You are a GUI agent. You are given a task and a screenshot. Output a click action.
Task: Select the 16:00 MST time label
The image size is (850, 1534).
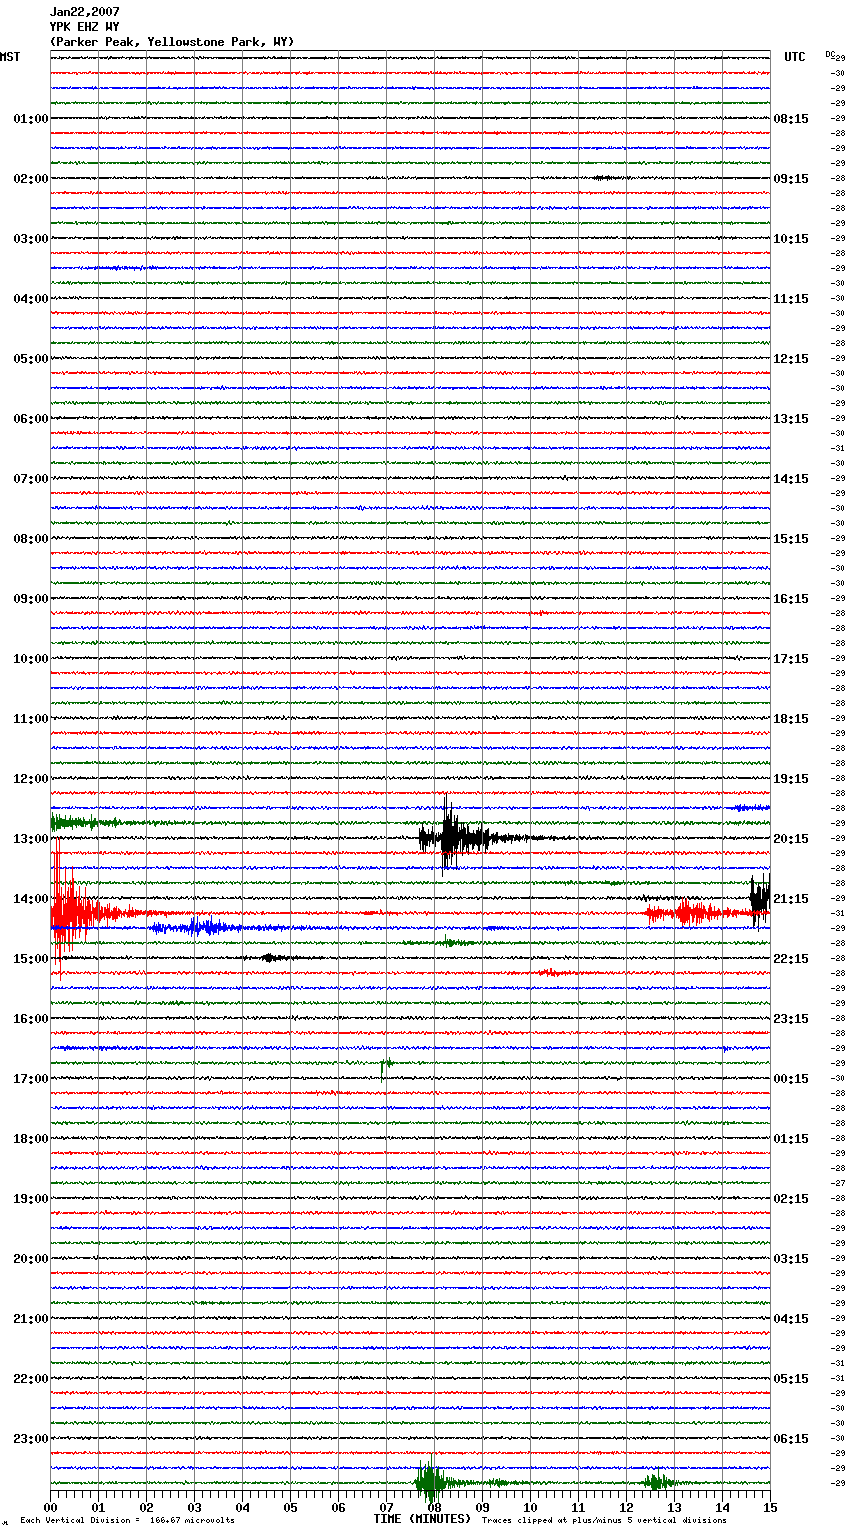[31, 1019]
